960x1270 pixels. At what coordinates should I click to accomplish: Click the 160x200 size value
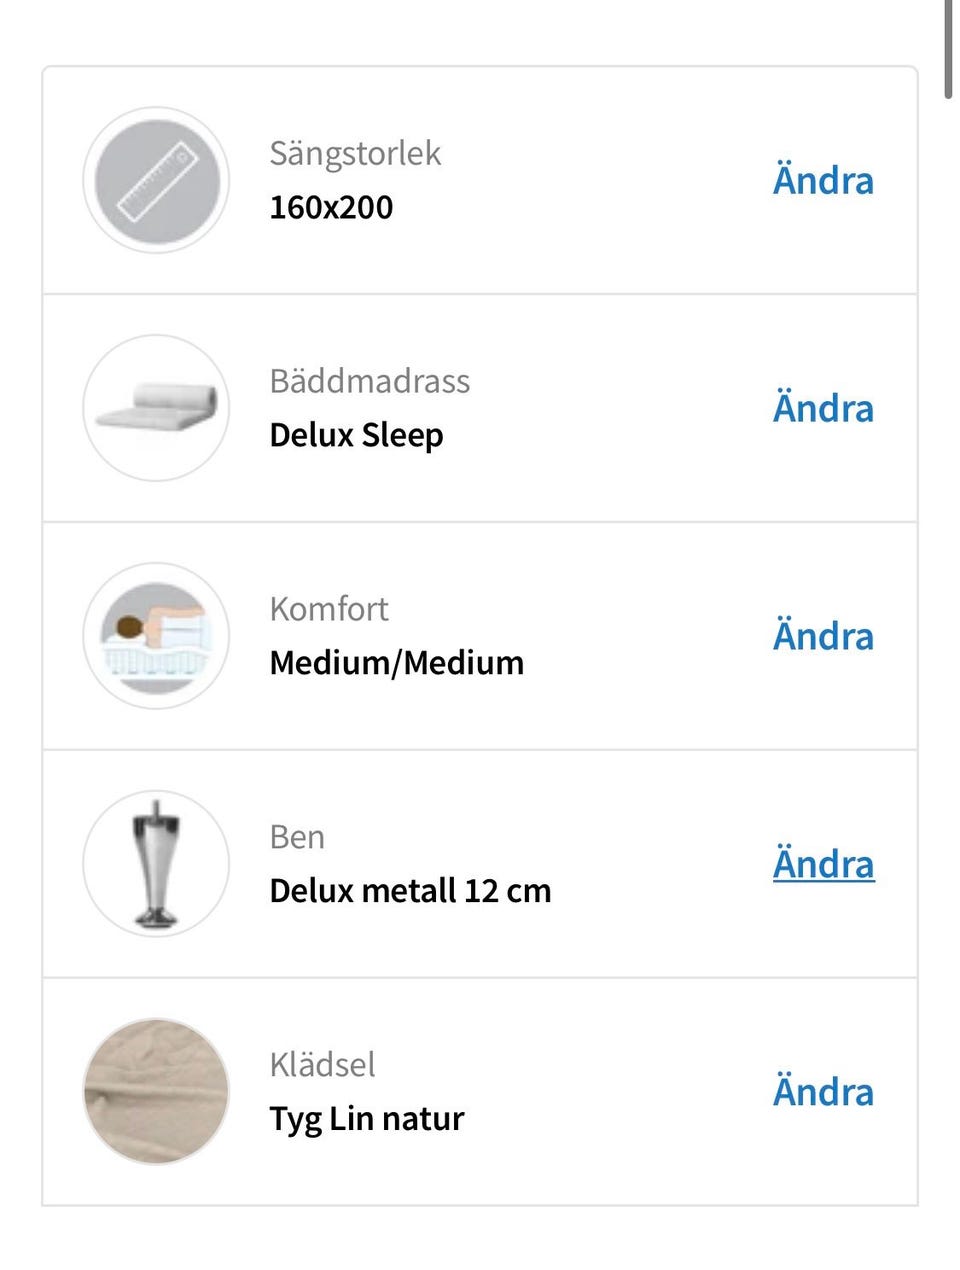pyautogui.click(x=331, y=208)
